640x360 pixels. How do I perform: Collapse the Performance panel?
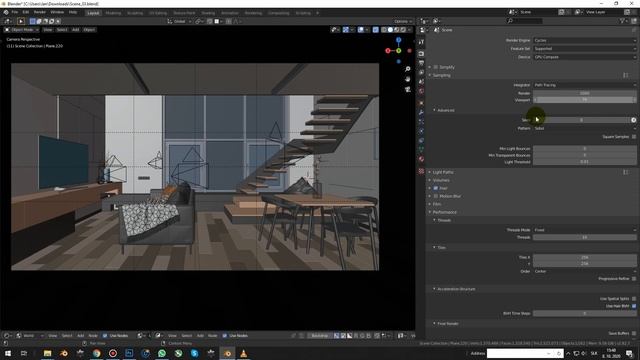pyautogui.click(x=444, y=212)
